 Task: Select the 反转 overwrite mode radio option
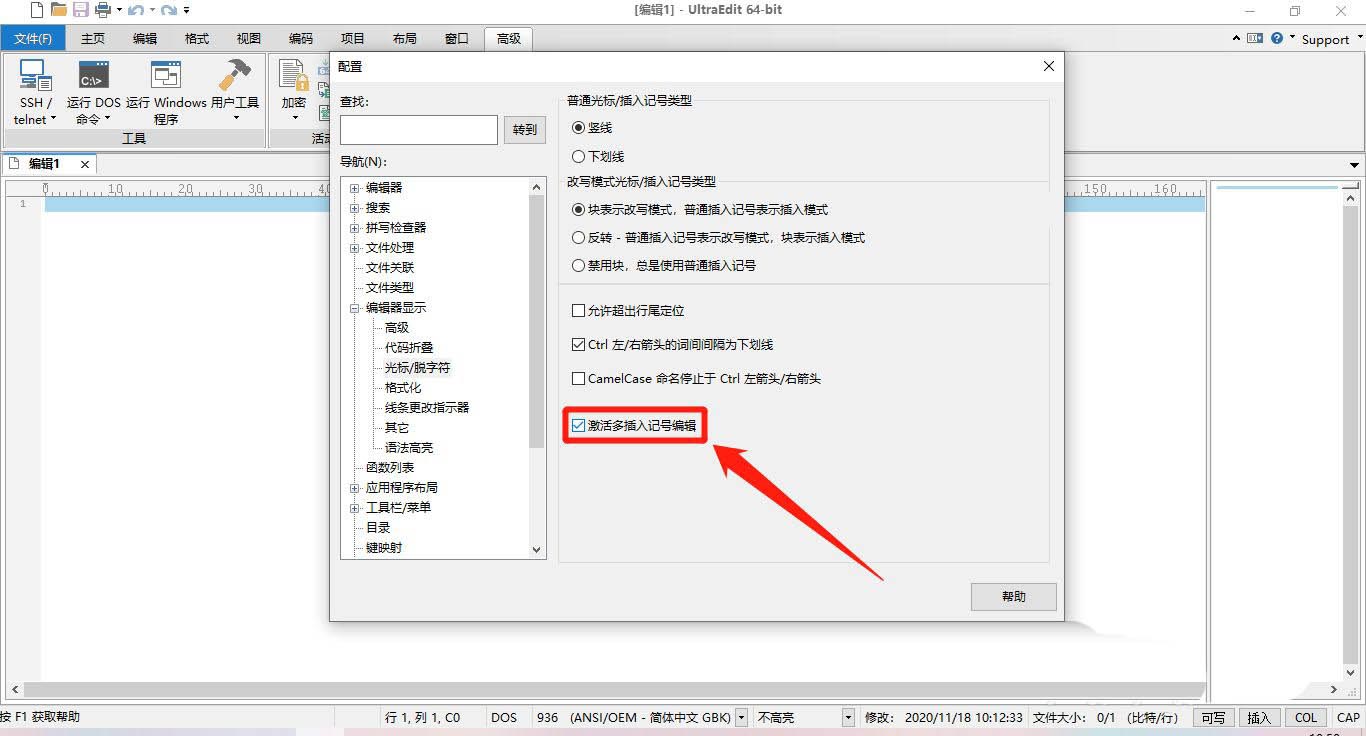[578, 238]
